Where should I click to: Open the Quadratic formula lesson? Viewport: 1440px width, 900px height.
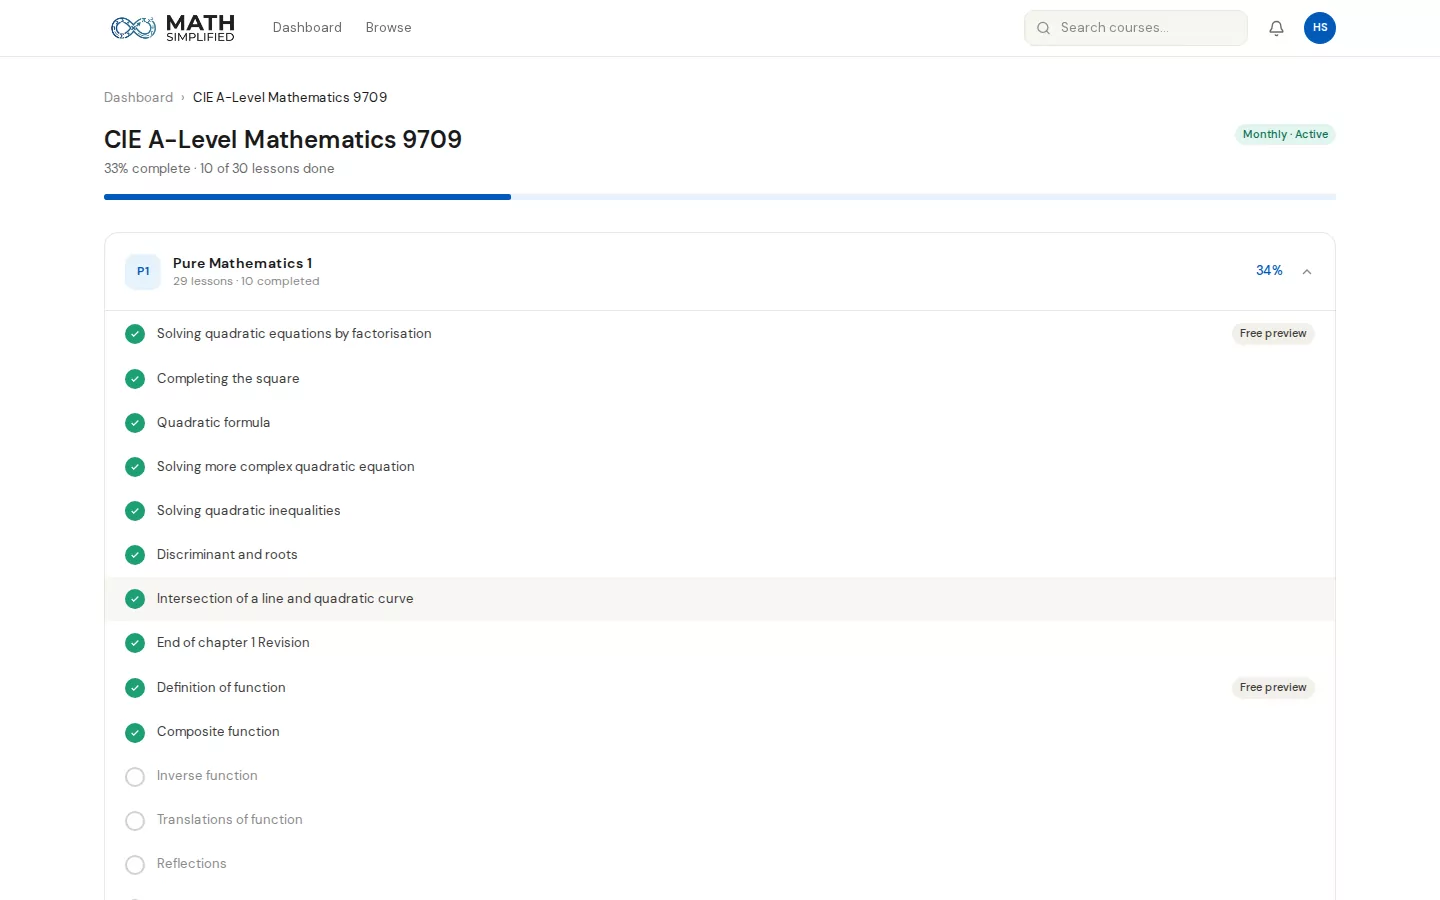[213, 423]
